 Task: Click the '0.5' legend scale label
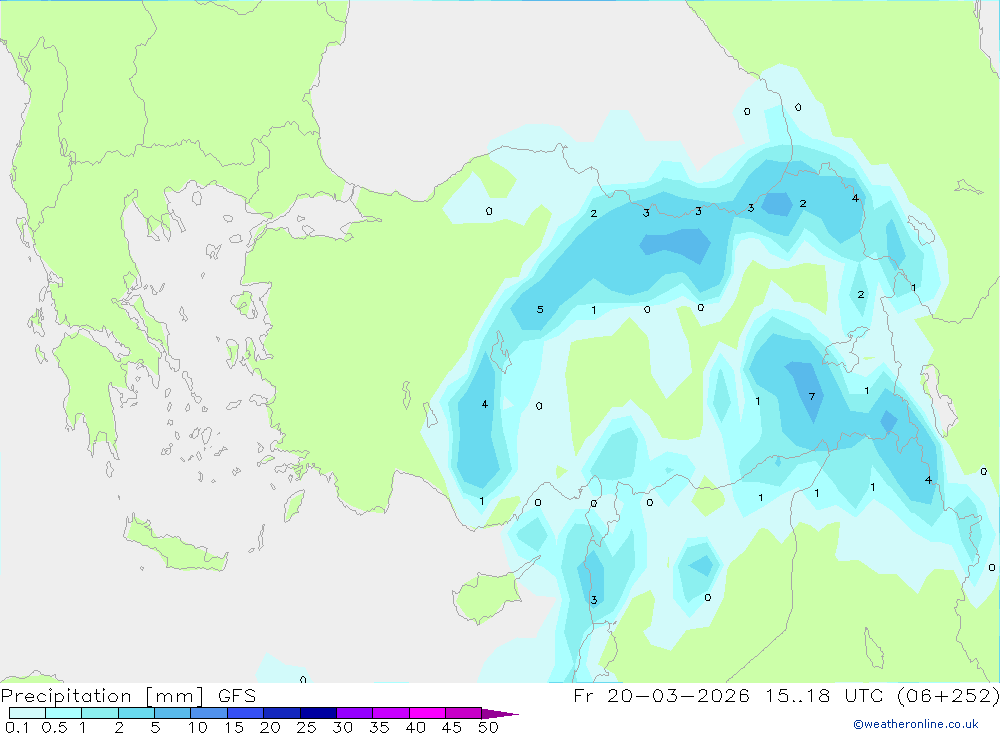55,727
